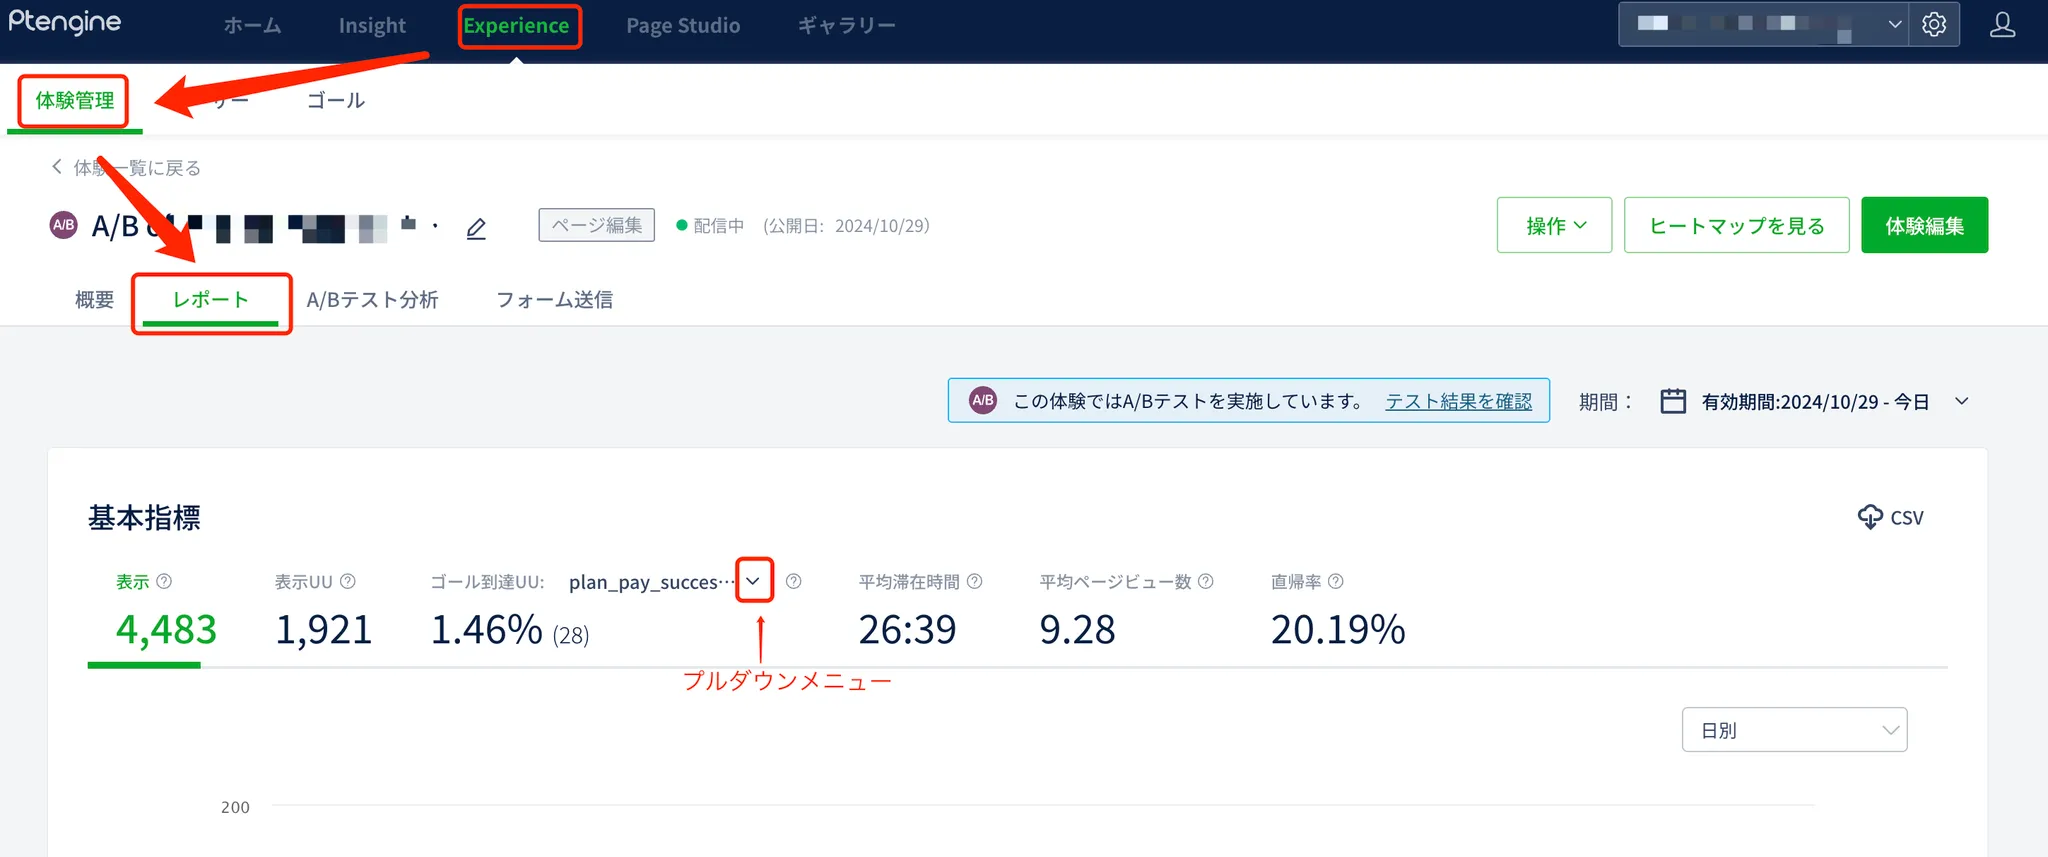This screenshot has width=2048, height=857.
Task: Select Page Studio in top navigation
Action: (x=683, y=26)
